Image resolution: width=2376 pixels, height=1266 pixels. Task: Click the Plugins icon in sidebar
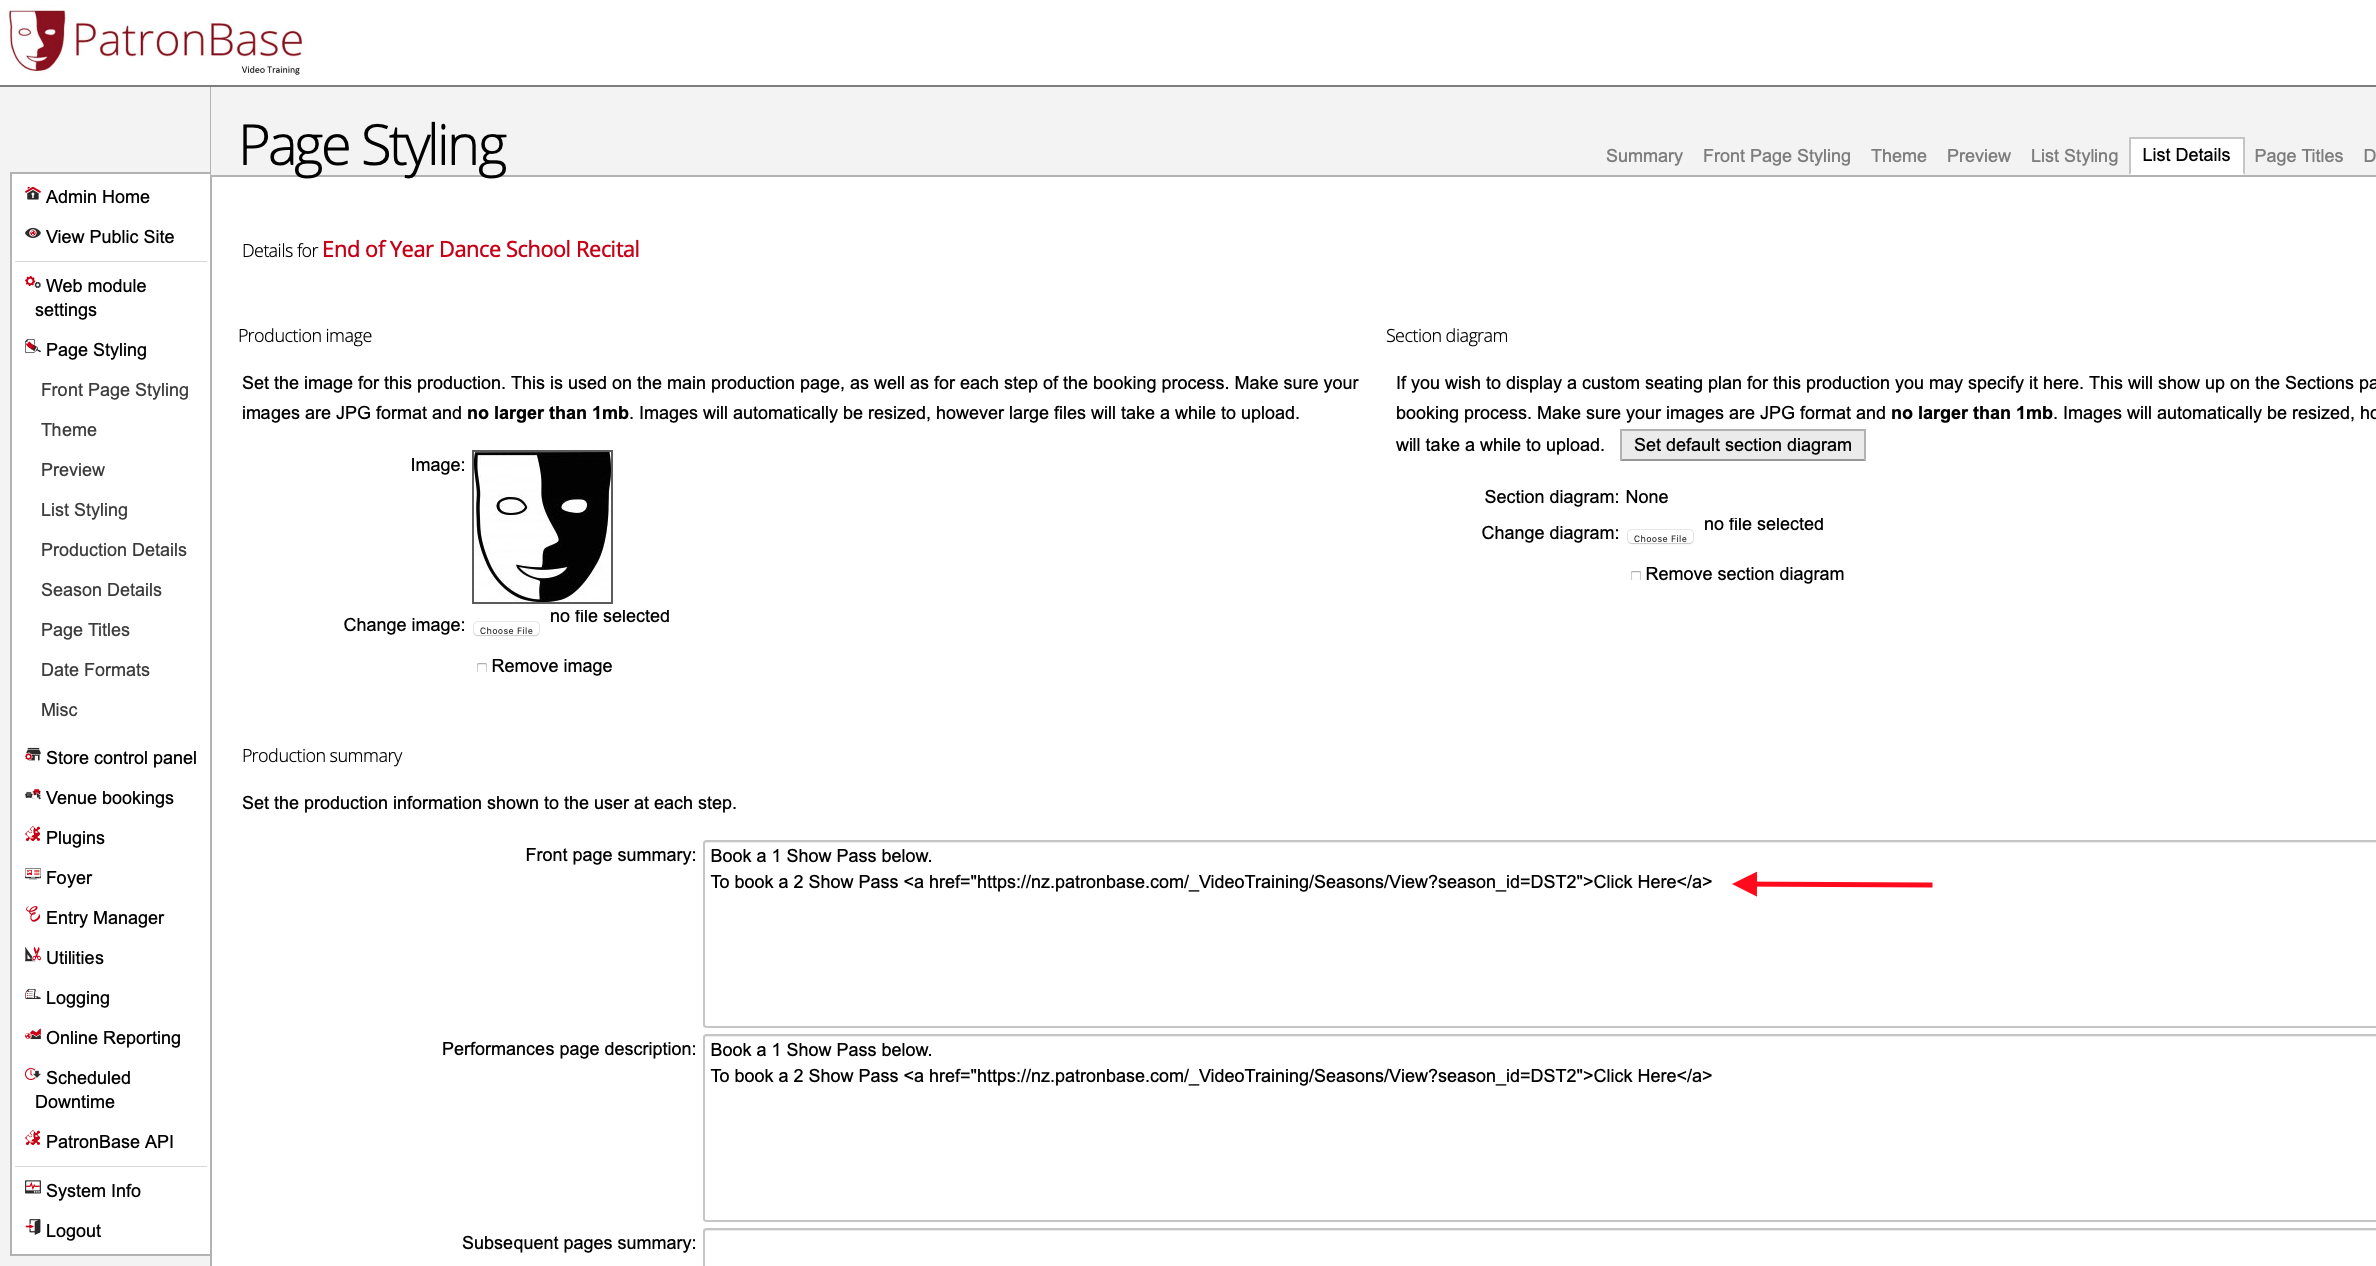point(32,835)
